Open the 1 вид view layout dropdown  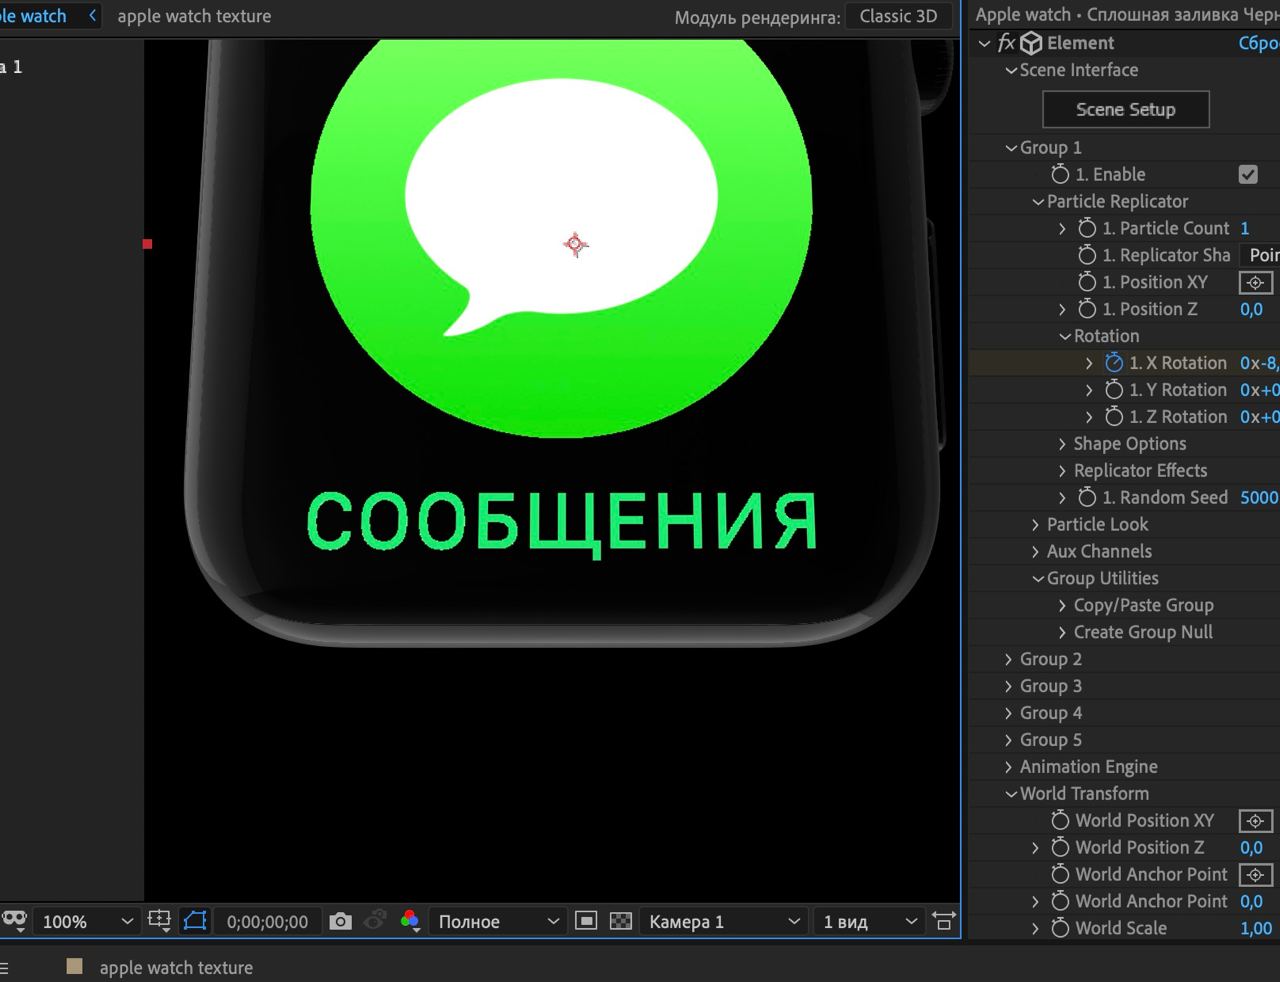point(868,921)
